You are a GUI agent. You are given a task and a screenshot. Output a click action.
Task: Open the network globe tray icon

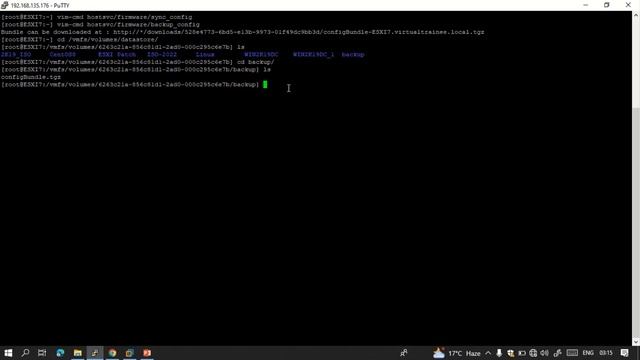(x=533, y=353)
